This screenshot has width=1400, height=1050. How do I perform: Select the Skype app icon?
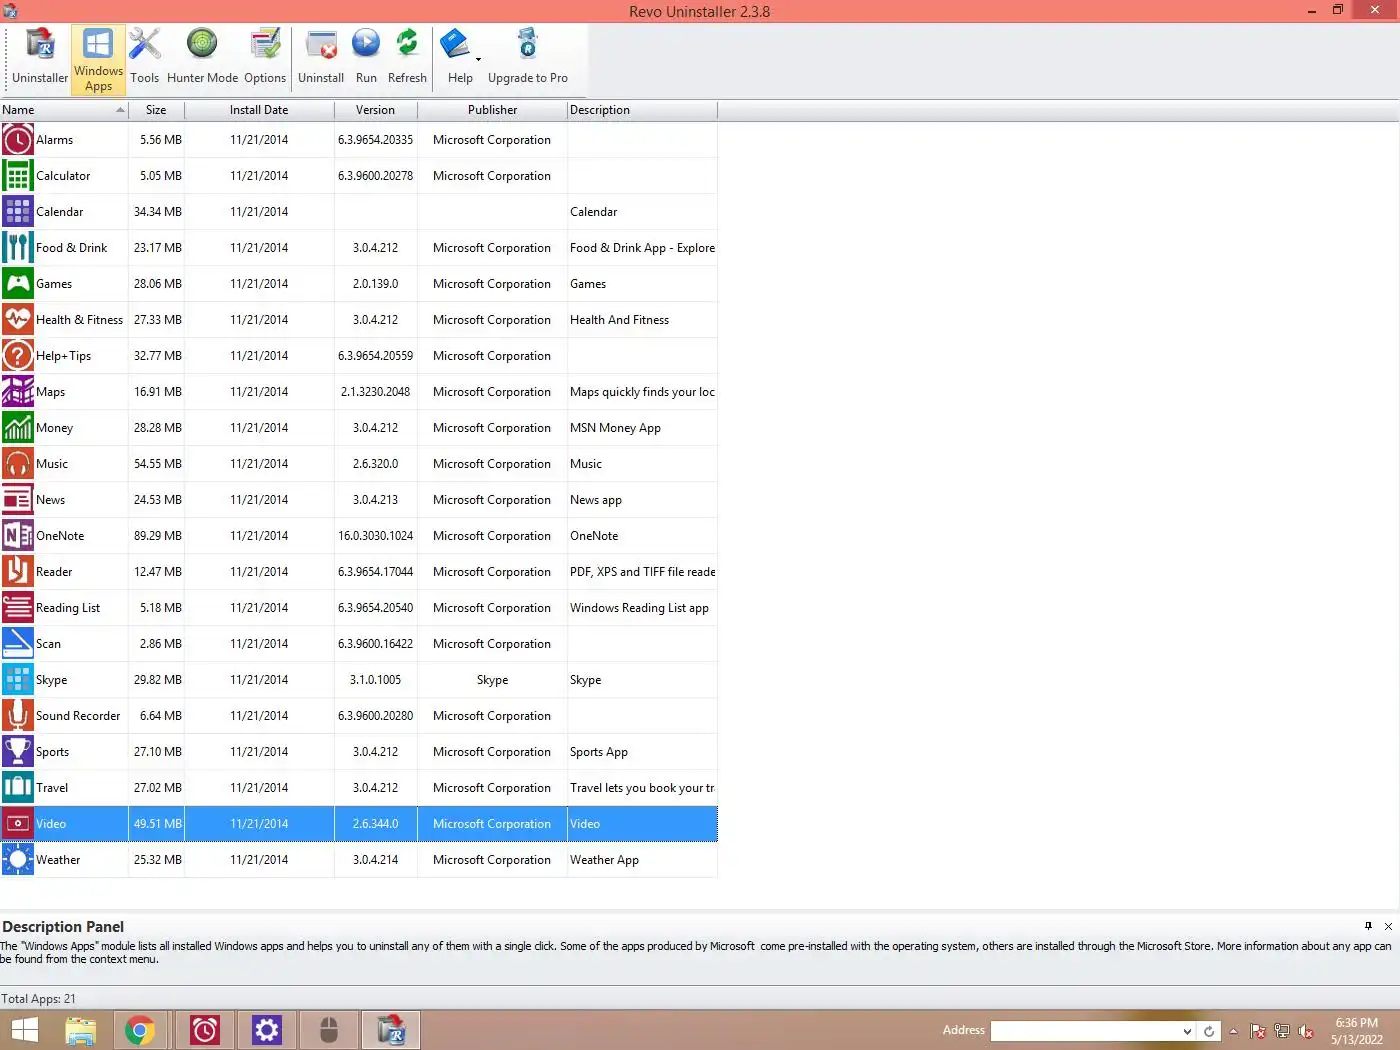point(18,680)
